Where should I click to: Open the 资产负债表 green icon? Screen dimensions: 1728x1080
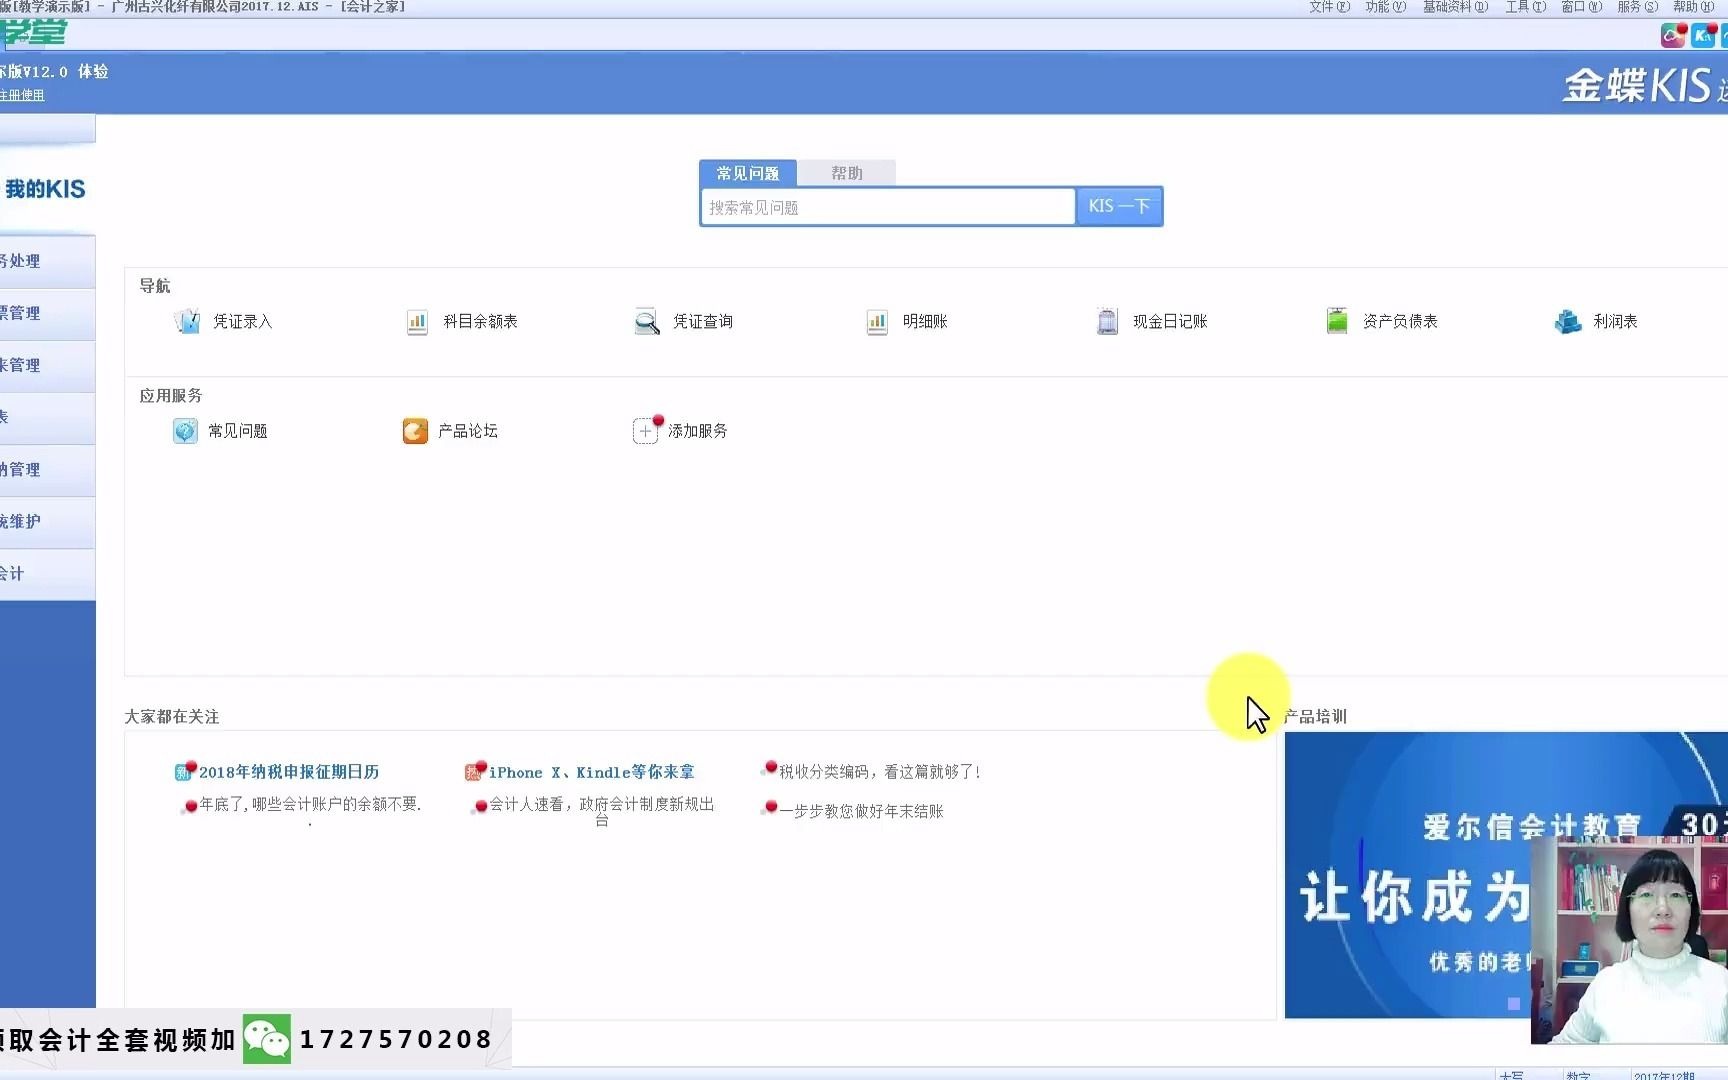pyautogui.click(x=1337, y=321)
